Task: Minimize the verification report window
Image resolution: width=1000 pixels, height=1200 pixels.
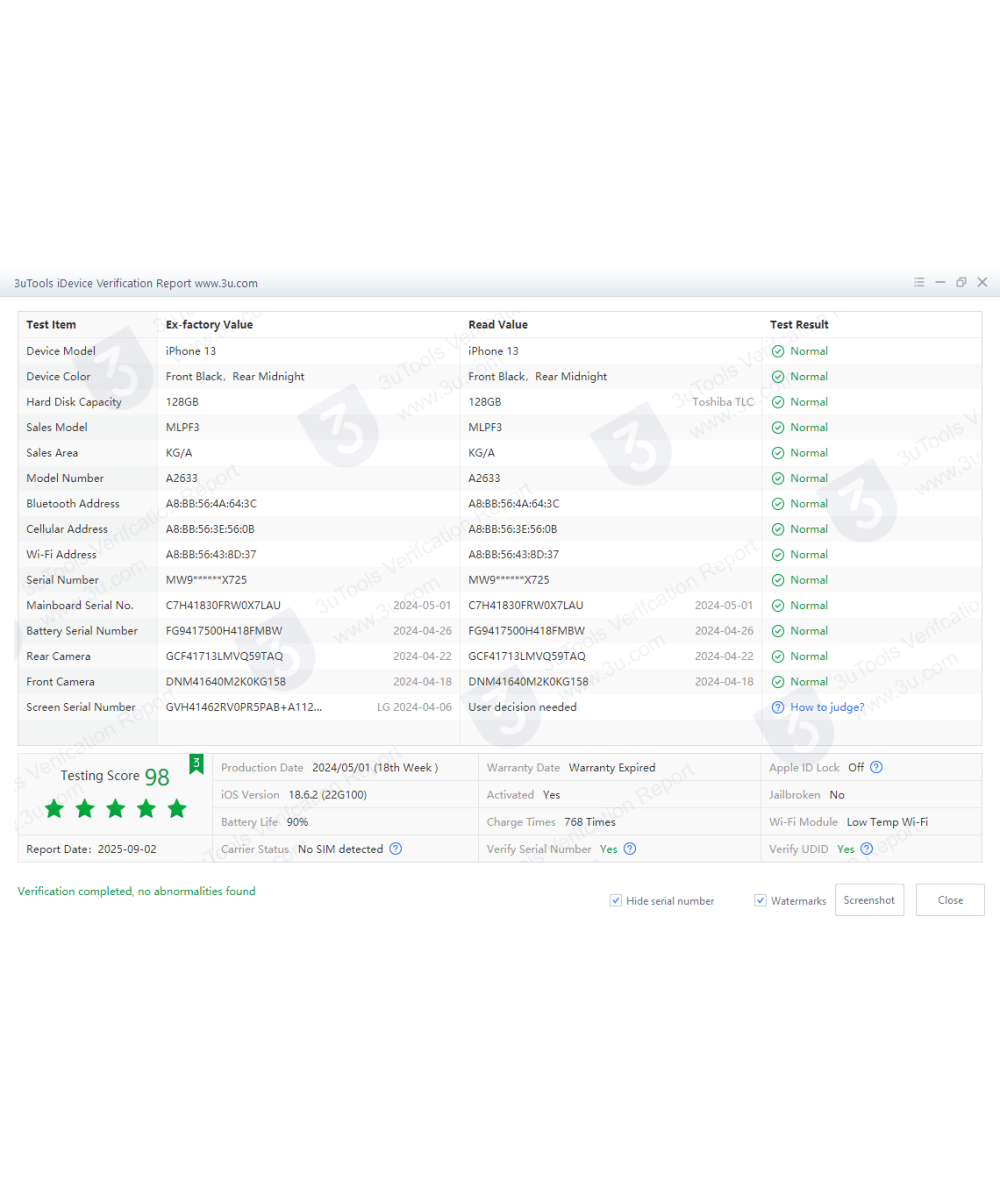Action: point(940,283)
